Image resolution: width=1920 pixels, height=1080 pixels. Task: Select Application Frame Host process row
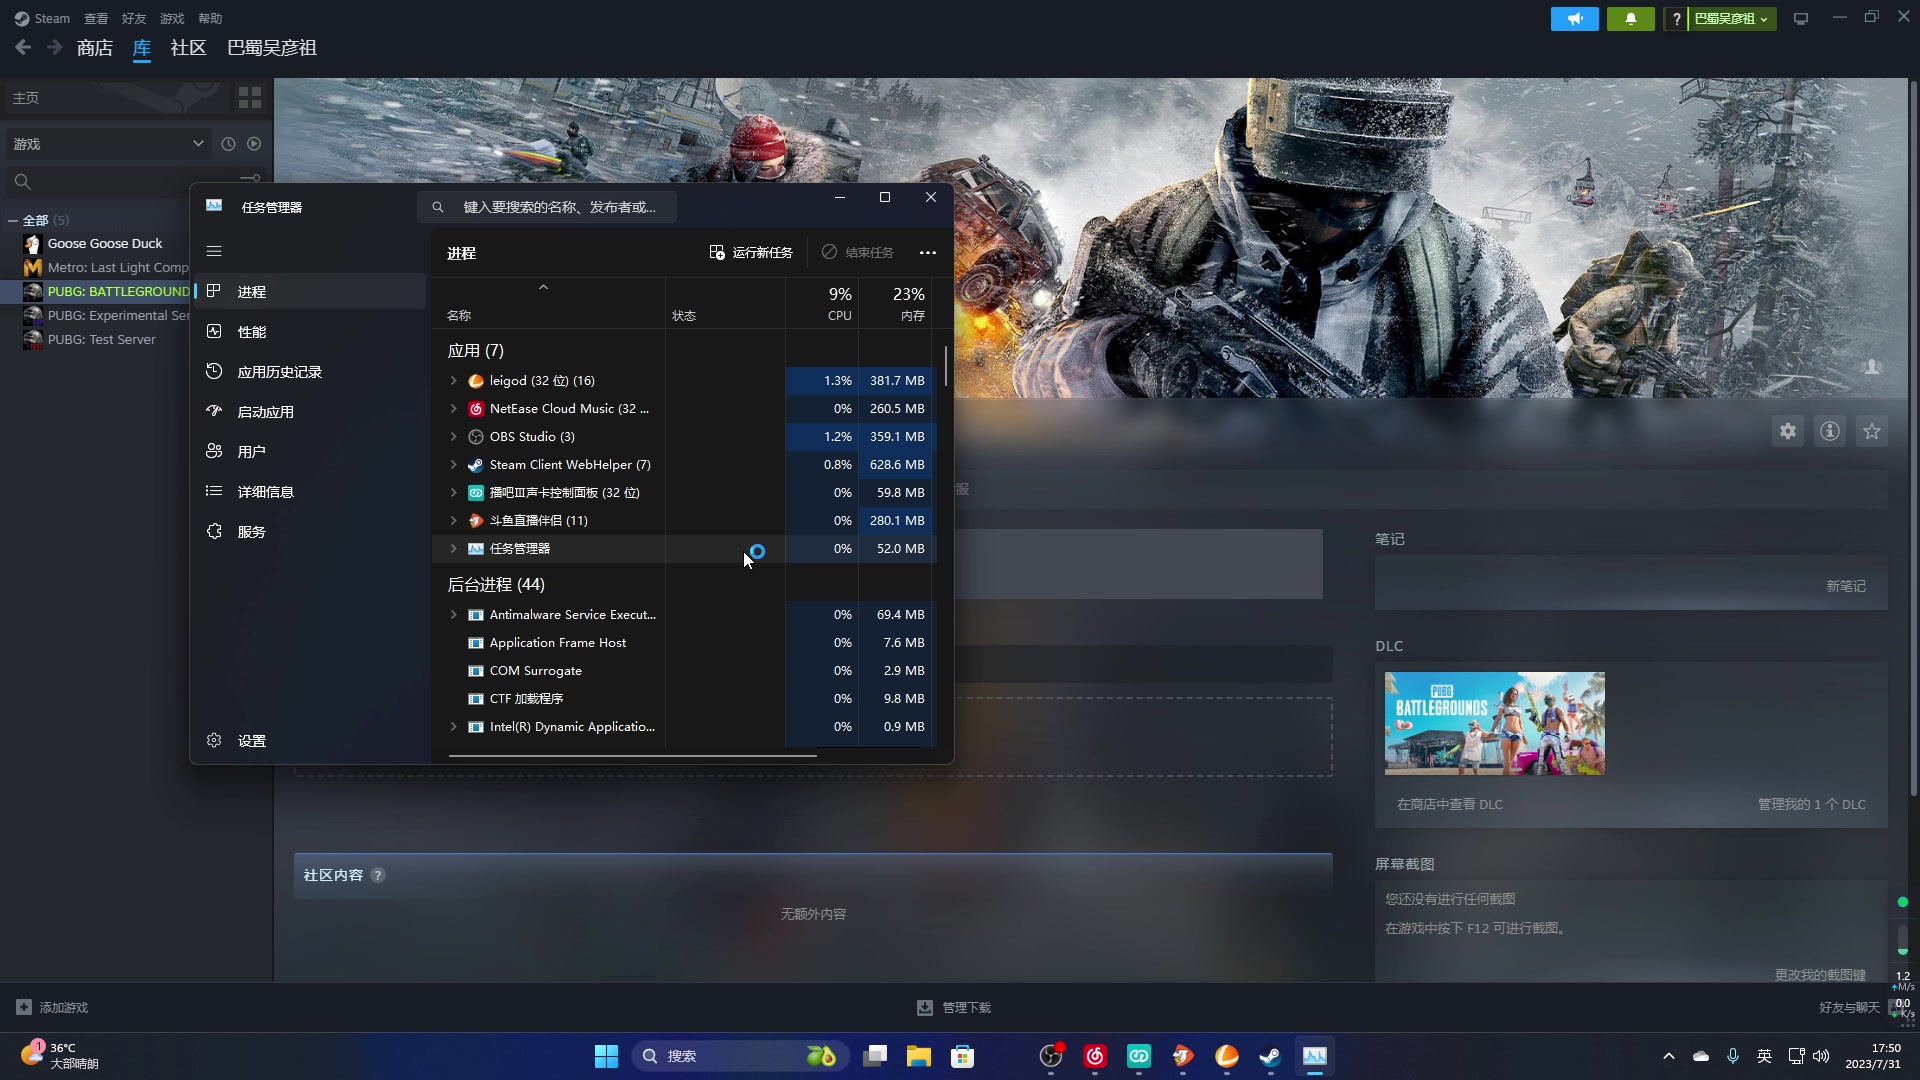coord(684,643)
